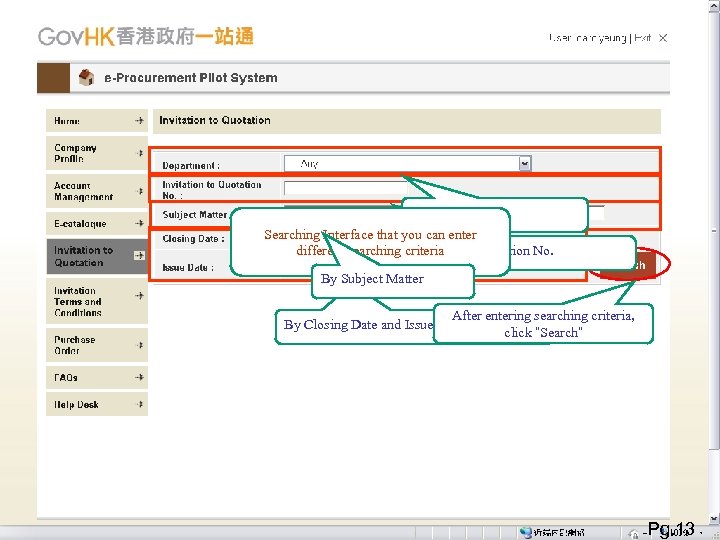Open Invitation Terms and Conditions menu
This screenshot has width=720, height=540.
(x=97, y=301)
